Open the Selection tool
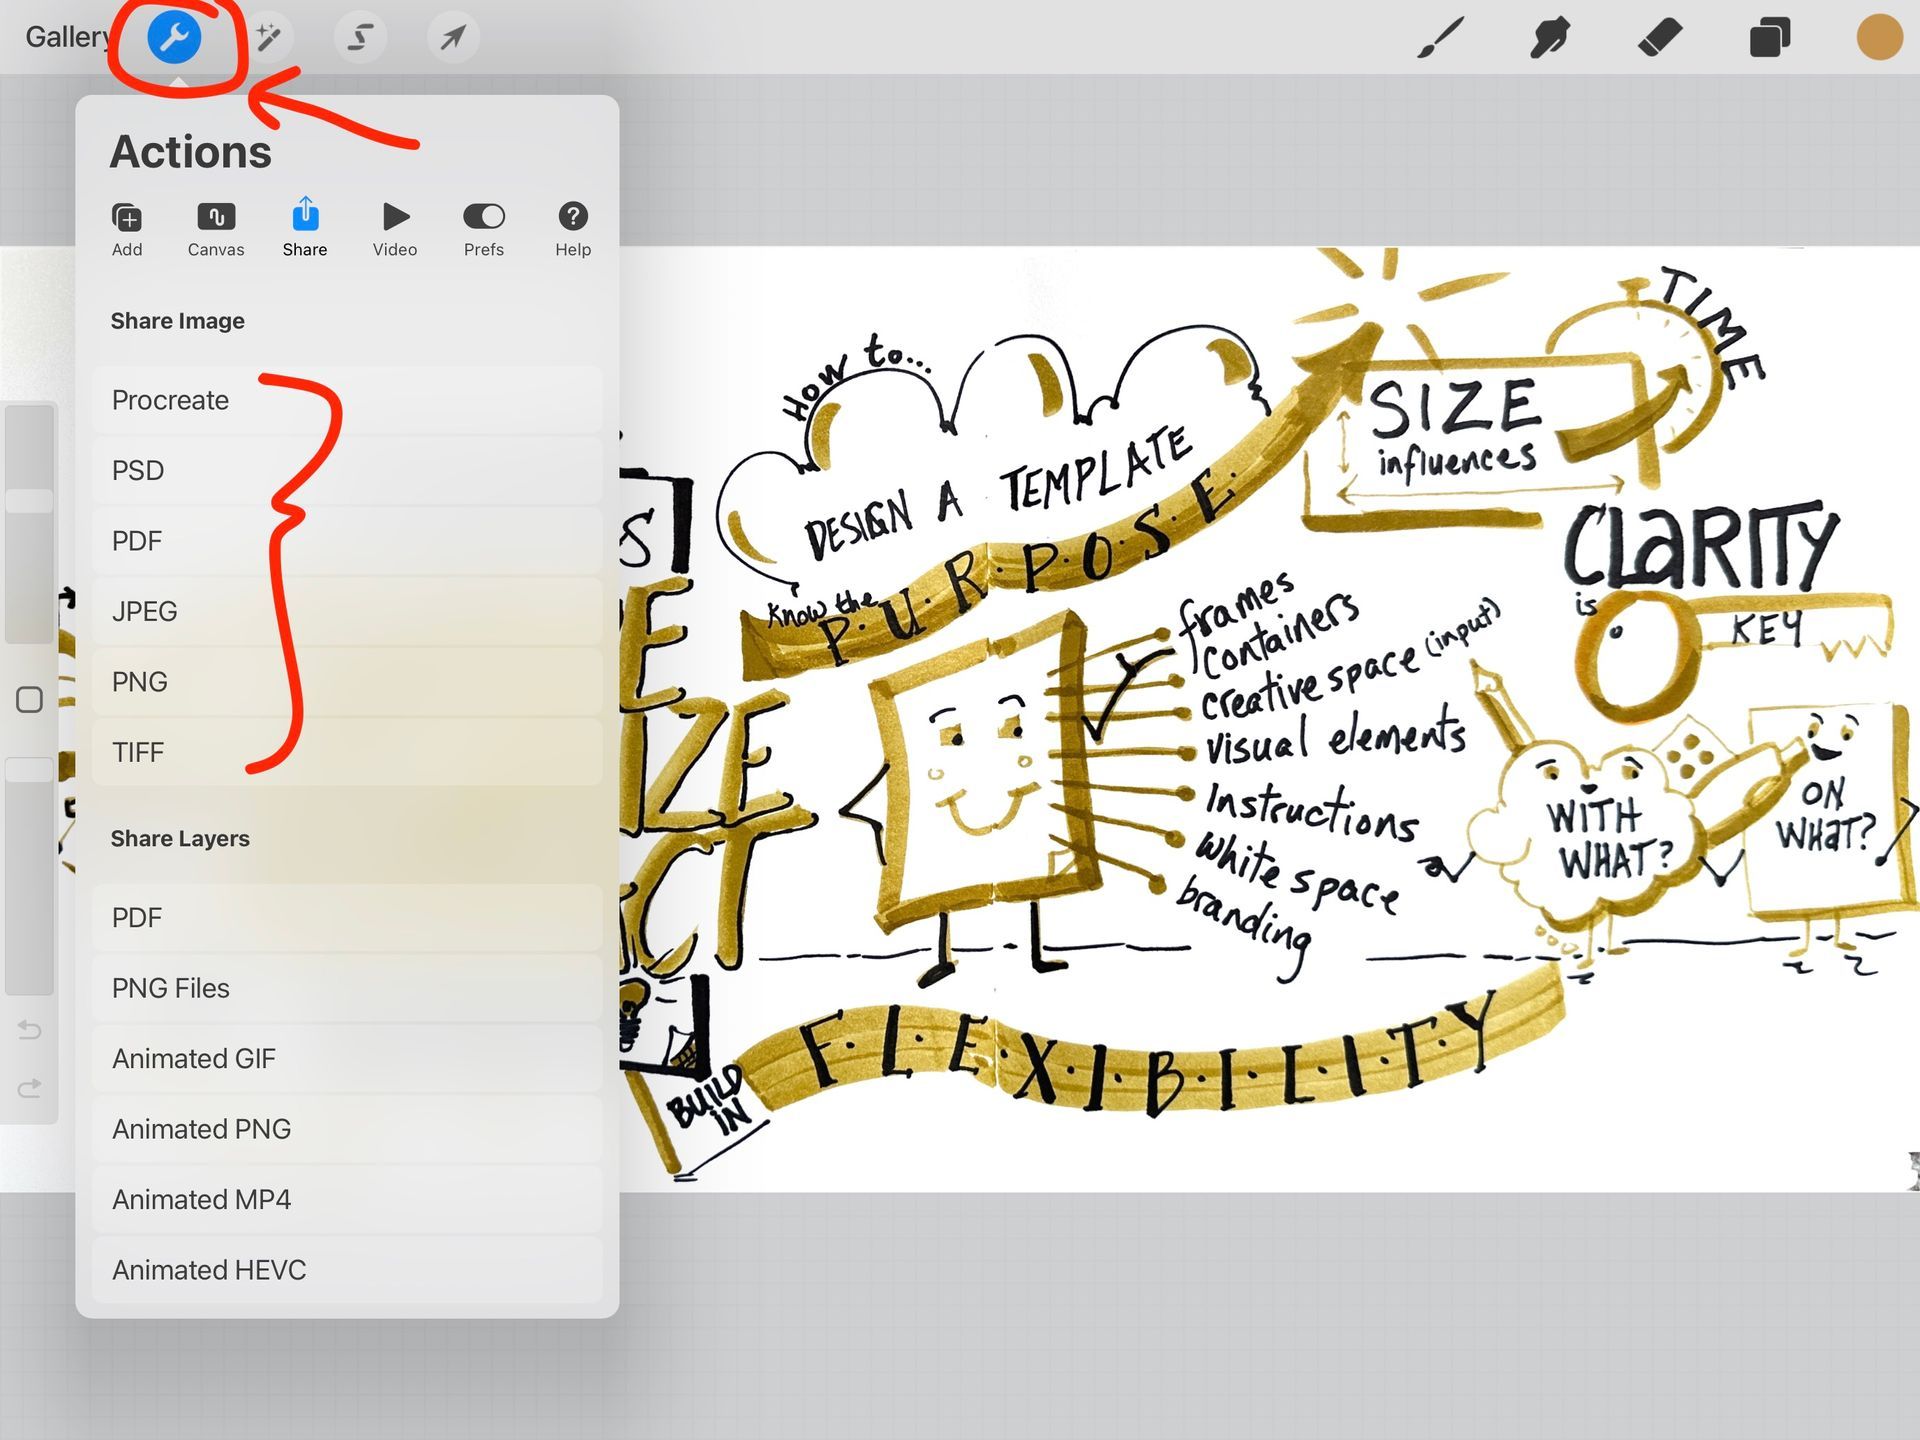 pyautogui.click(x=360, y=38)
